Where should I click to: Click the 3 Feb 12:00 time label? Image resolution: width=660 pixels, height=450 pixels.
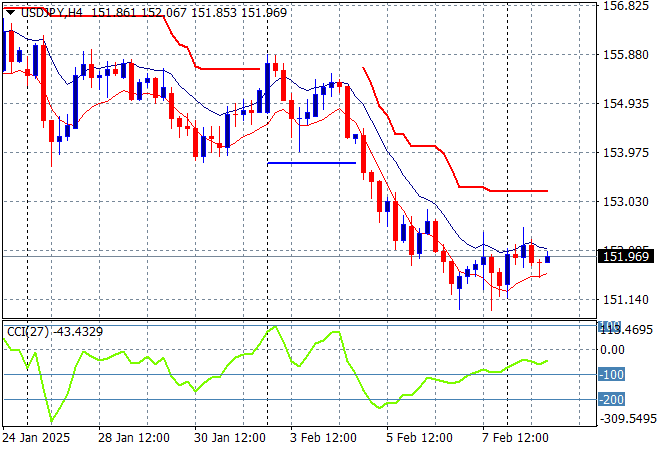[x=324, y=438]
